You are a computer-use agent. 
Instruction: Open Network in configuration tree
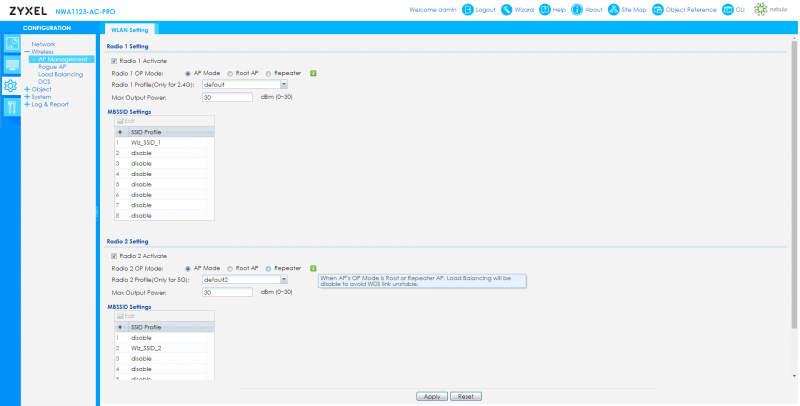43,44
